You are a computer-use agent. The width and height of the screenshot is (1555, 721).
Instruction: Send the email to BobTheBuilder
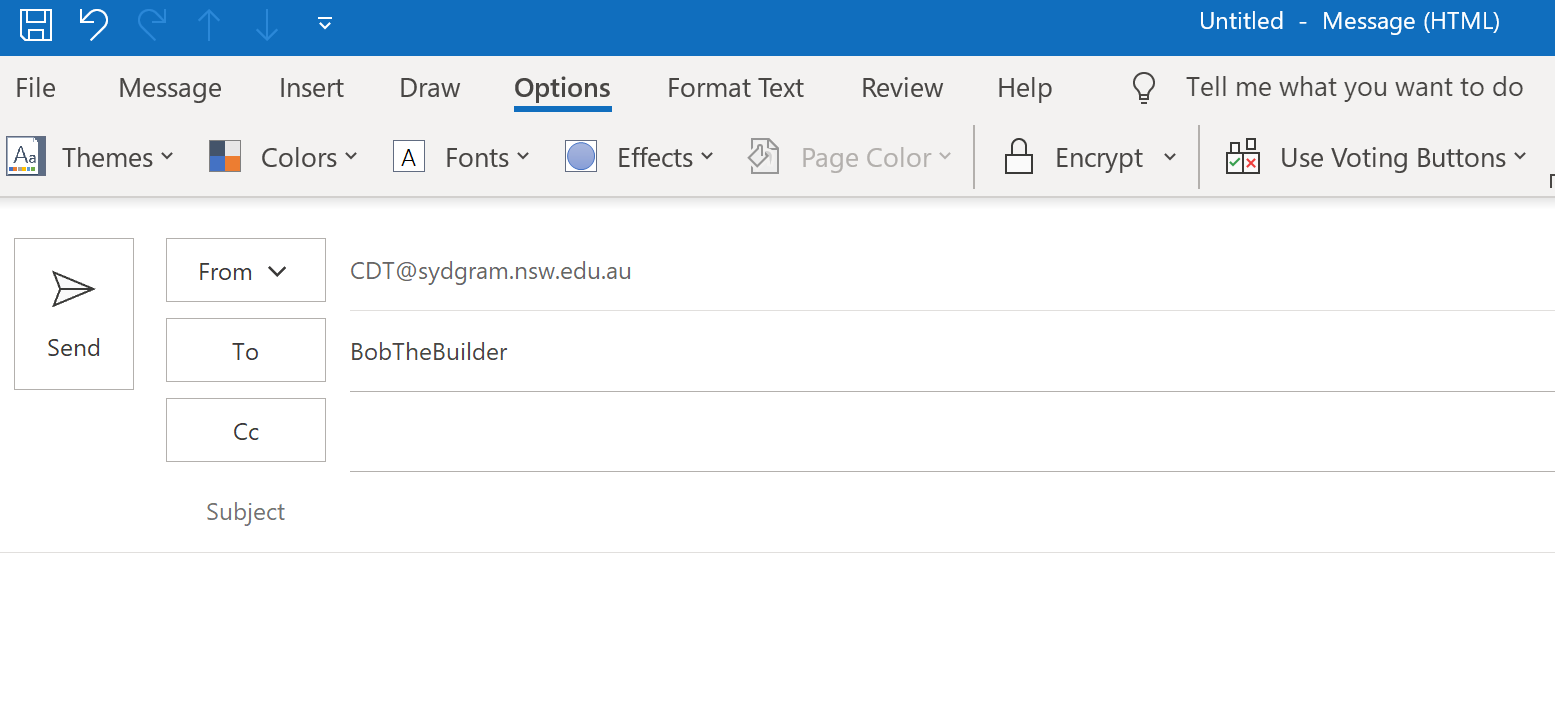(73, 313)
